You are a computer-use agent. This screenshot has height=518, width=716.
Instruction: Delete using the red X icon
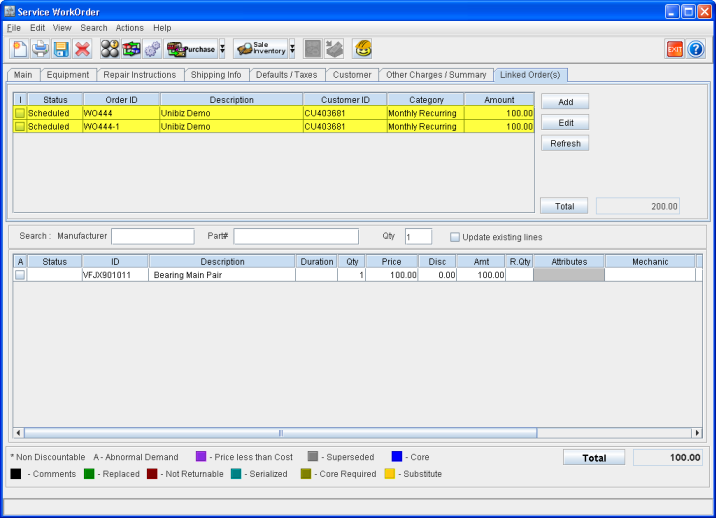point(82,48)
